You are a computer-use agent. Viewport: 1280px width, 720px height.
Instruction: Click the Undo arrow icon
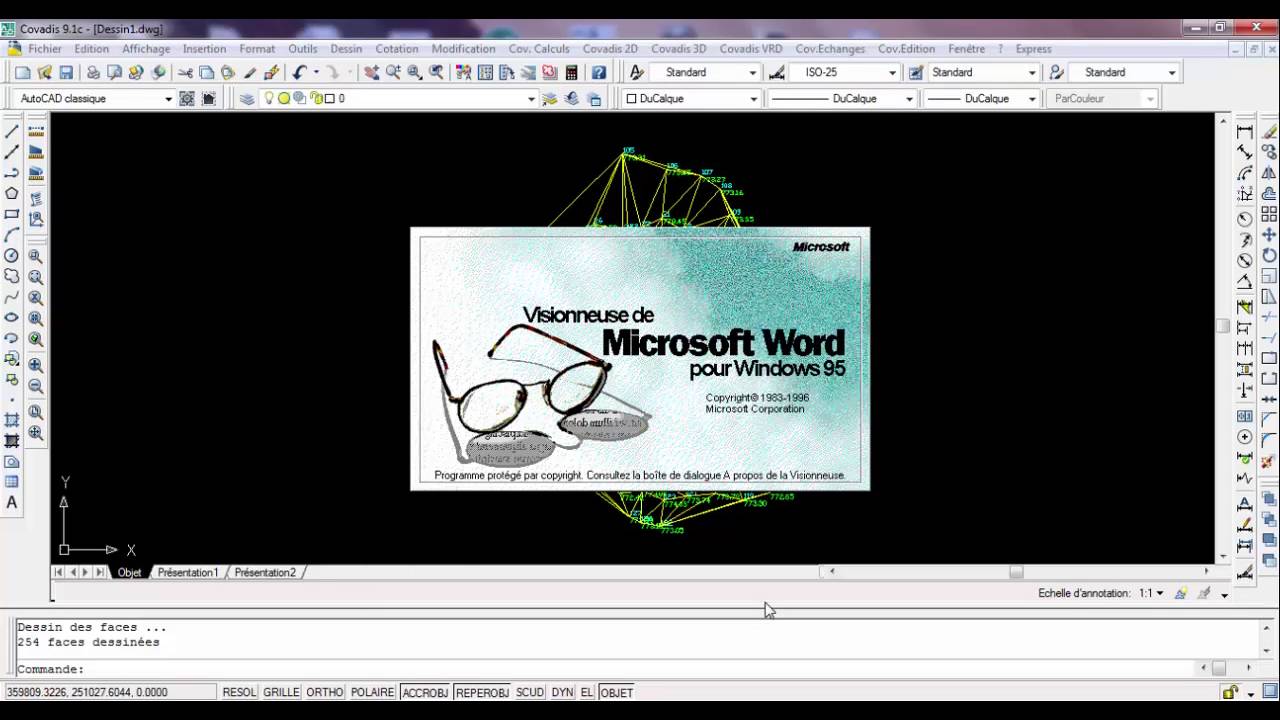299,72
